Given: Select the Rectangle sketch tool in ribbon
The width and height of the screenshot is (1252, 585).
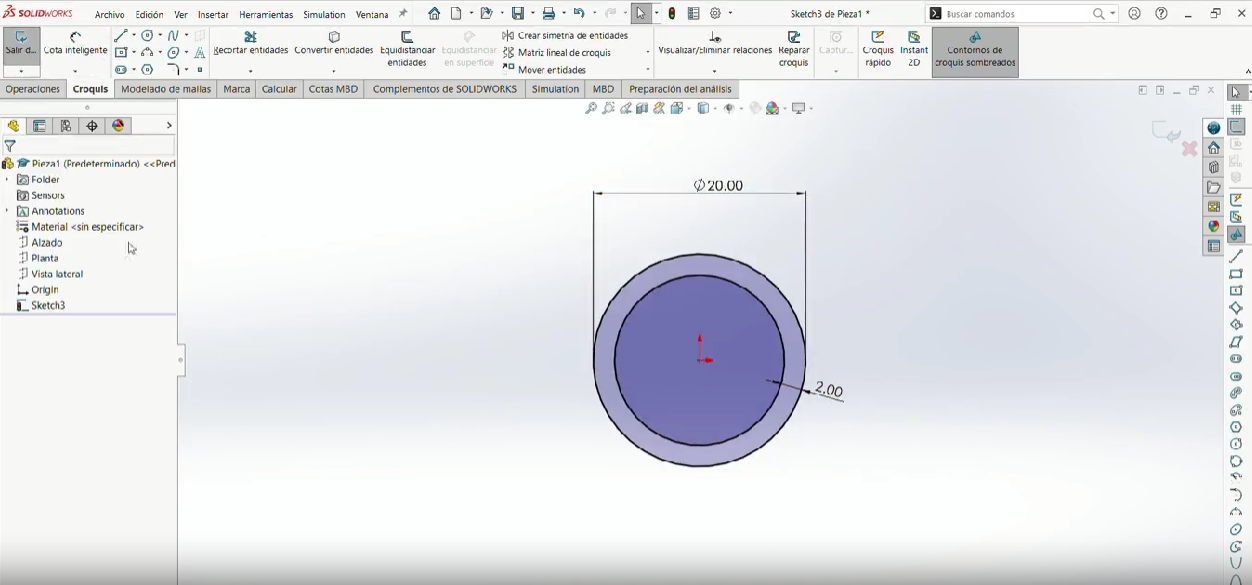Looking at the screenshot, I should [120, 52].
